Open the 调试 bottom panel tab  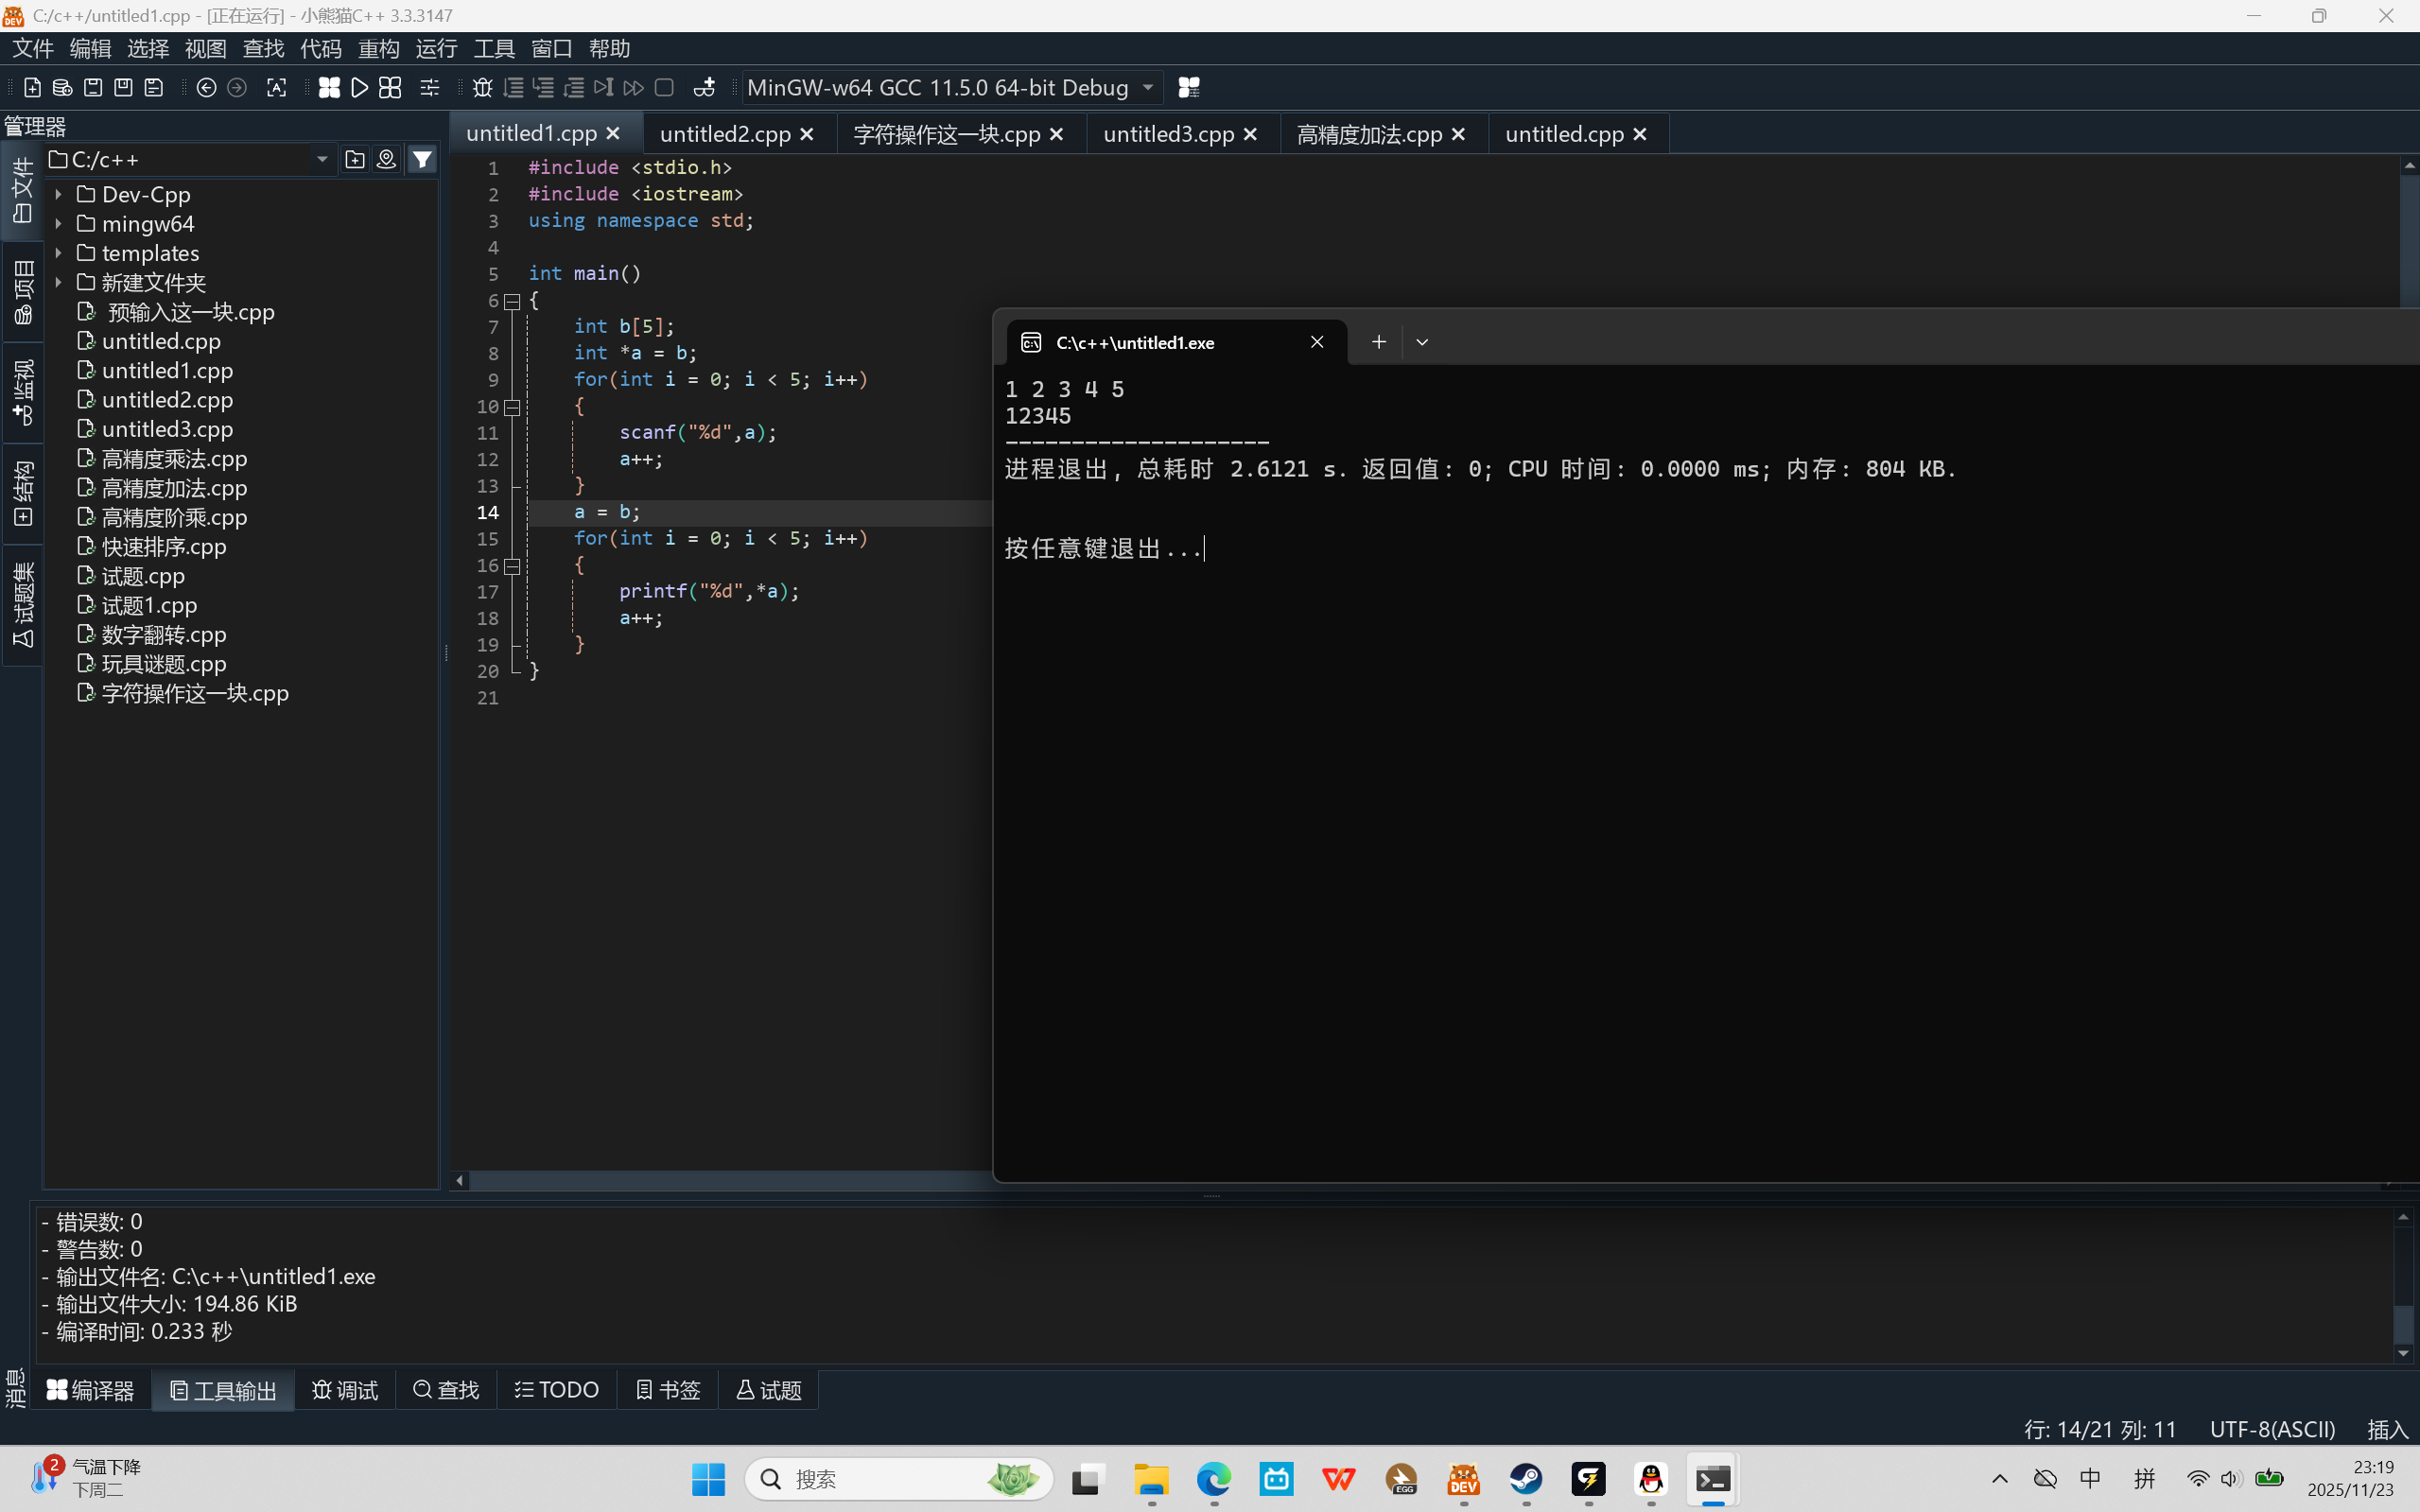[x=345, y=1390]
